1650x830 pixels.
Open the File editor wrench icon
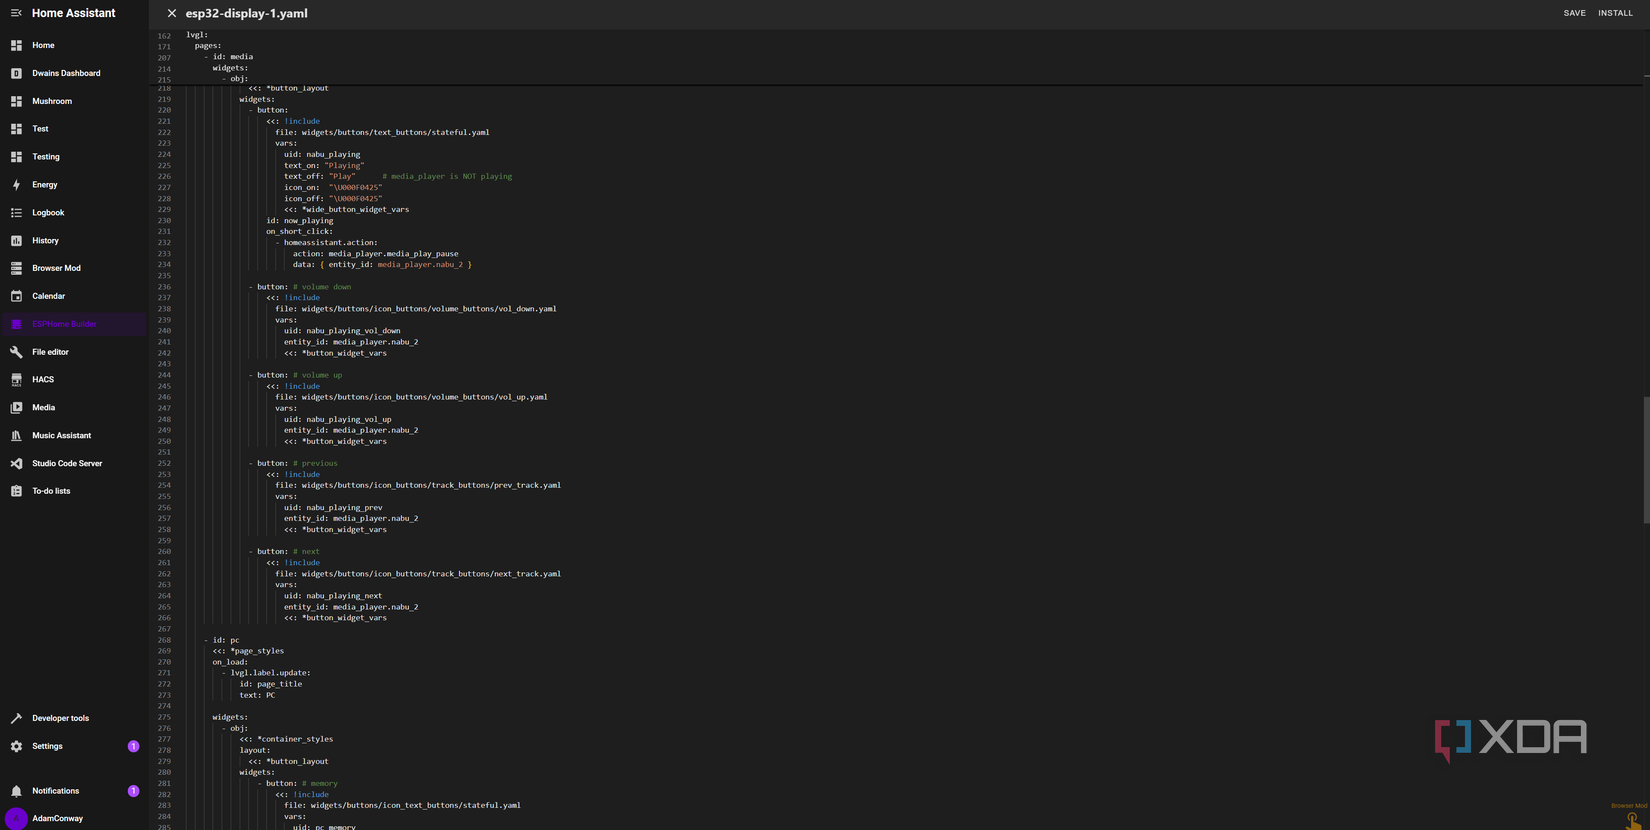(16, 352)
